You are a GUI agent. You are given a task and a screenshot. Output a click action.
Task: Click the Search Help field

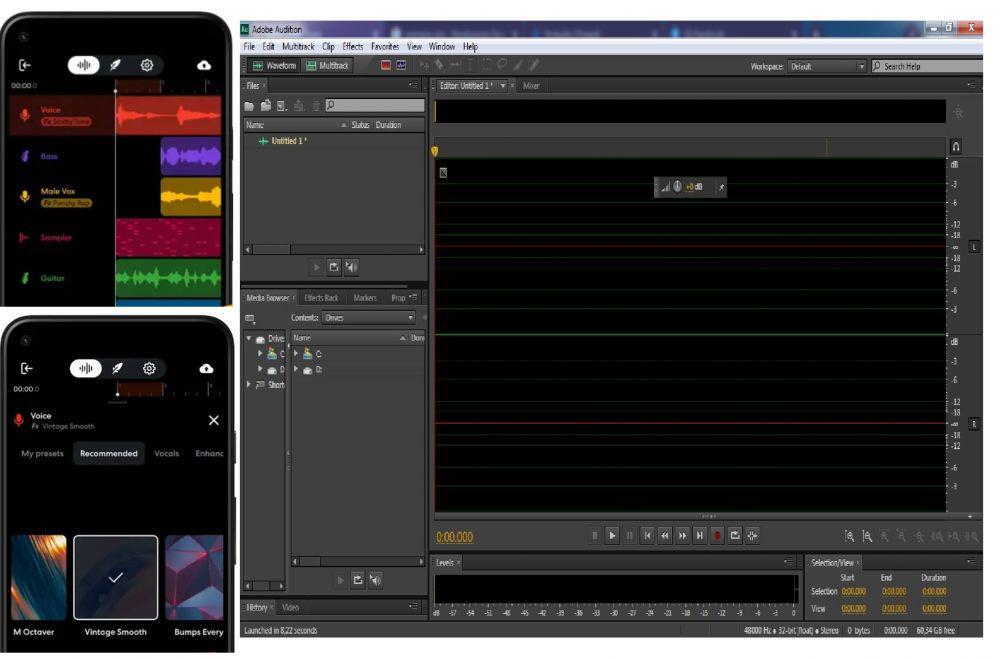pyautogui.click(x=927, y=66)
